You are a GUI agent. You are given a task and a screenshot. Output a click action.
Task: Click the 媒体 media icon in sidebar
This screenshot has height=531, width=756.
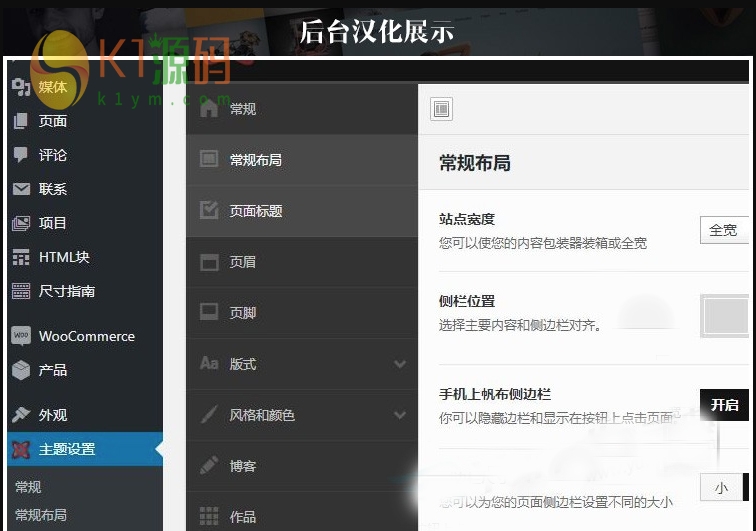pyautogui.click(x=21, y=87)
